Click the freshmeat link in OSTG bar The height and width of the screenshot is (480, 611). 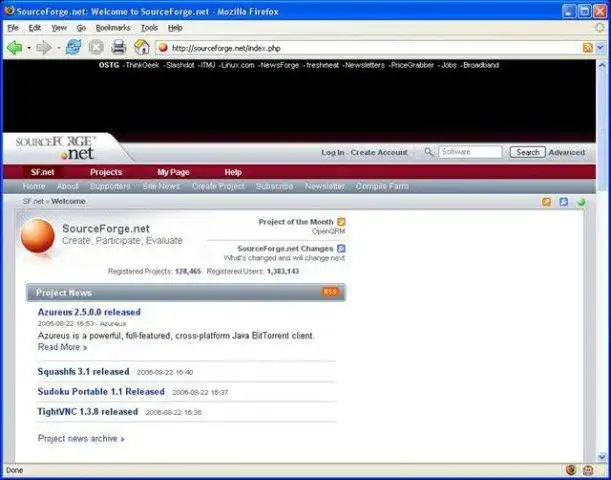(323, 65)
